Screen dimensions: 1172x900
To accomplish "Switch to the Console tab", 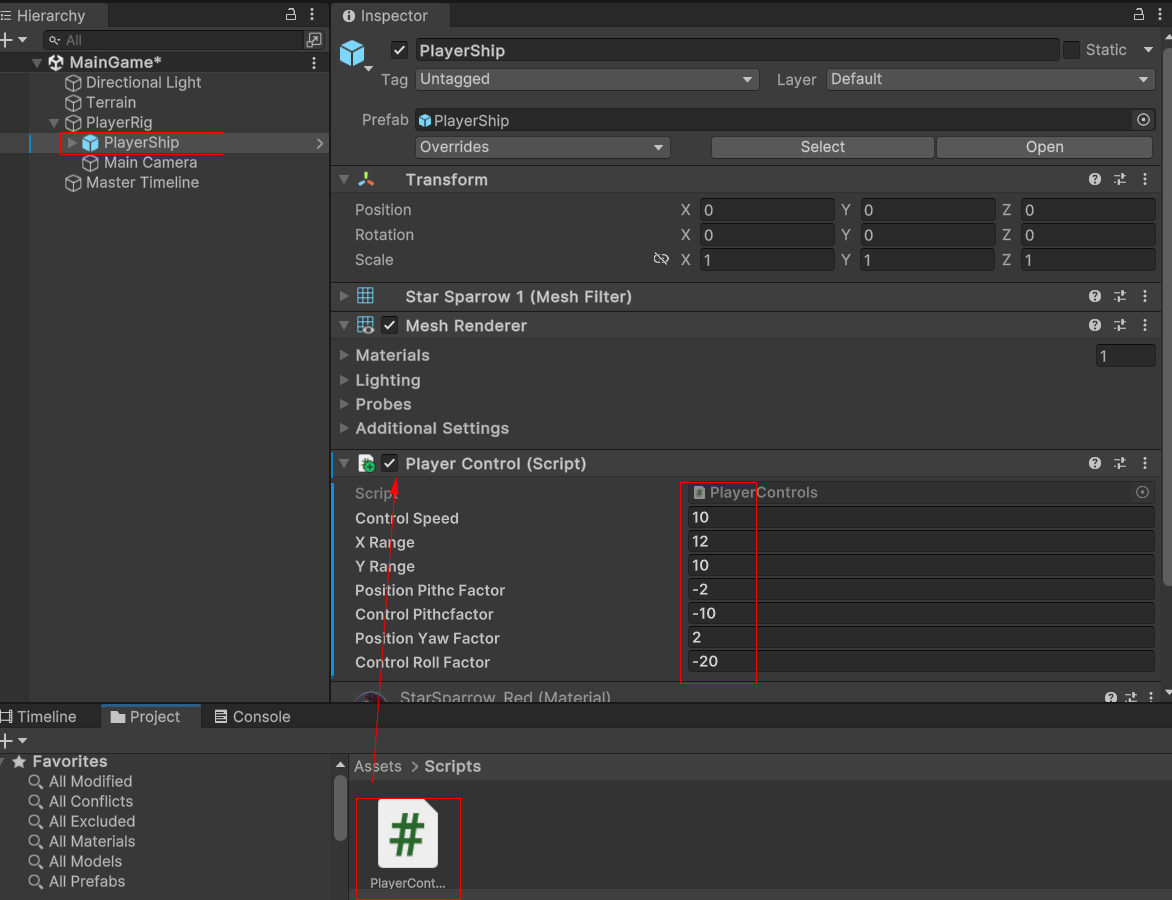I will 253,717.
